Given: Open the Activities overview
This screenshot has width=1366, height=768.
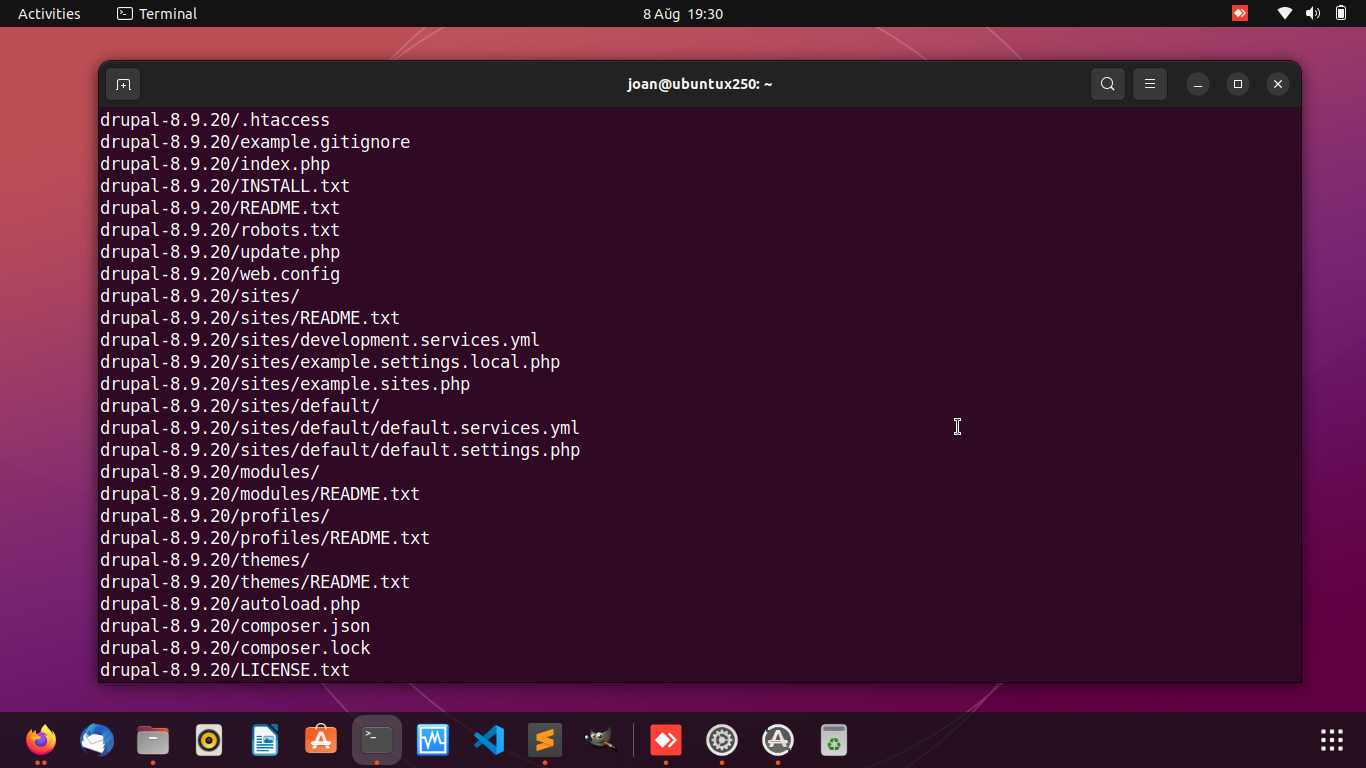Looking at the screenshot, I should pos(49,14).
